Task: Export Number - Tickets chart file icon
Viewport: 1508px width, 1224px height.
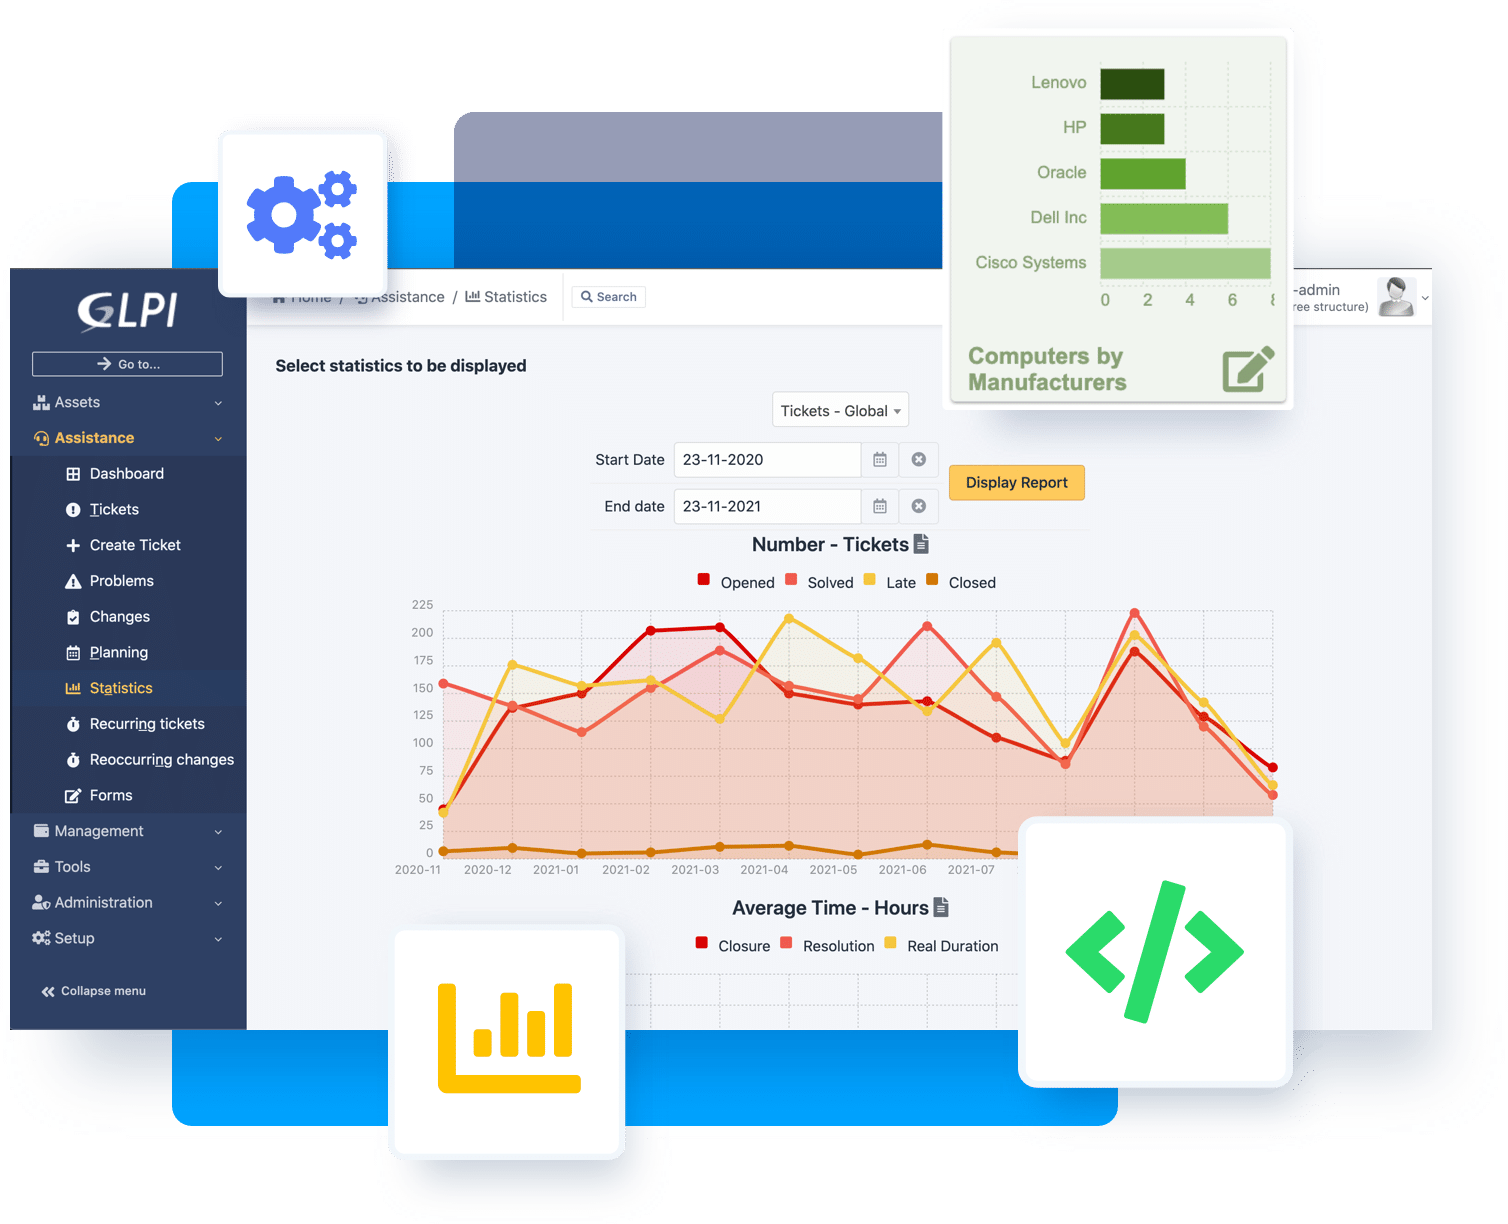Action: coord(922,544)
